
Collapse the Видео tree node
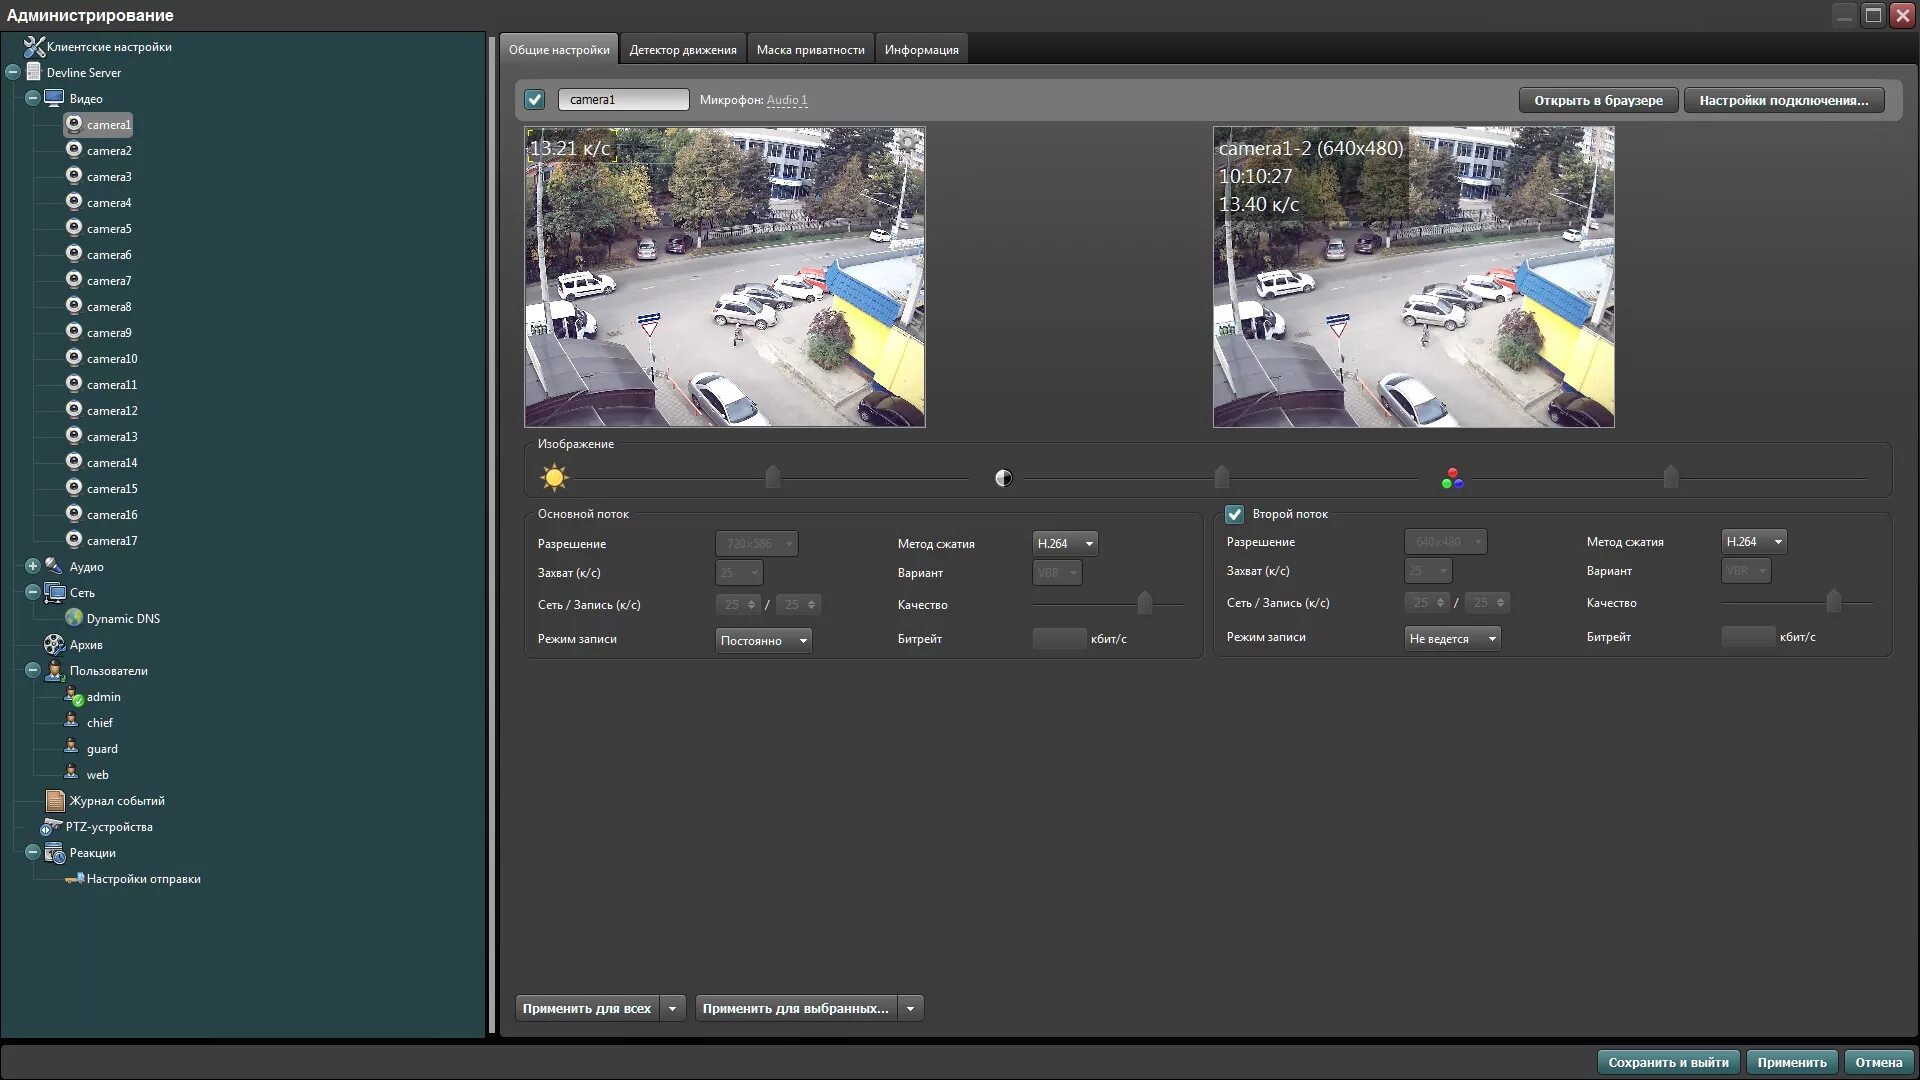[32, 98]
